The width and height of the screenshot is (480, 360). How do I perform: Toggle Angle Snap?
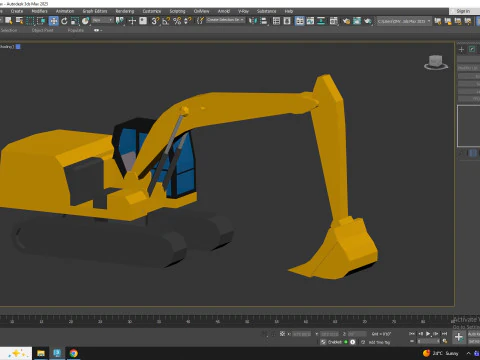point(166,21)
